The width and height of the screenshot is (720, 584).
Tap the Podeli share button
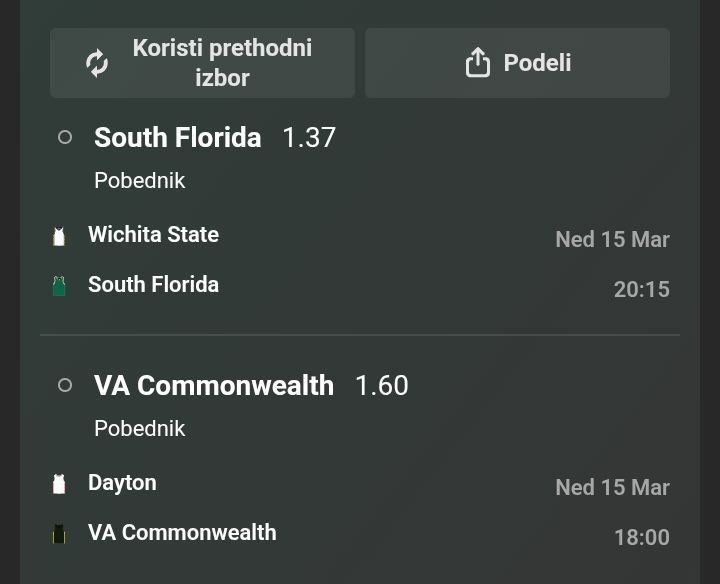tap(517, 63)
